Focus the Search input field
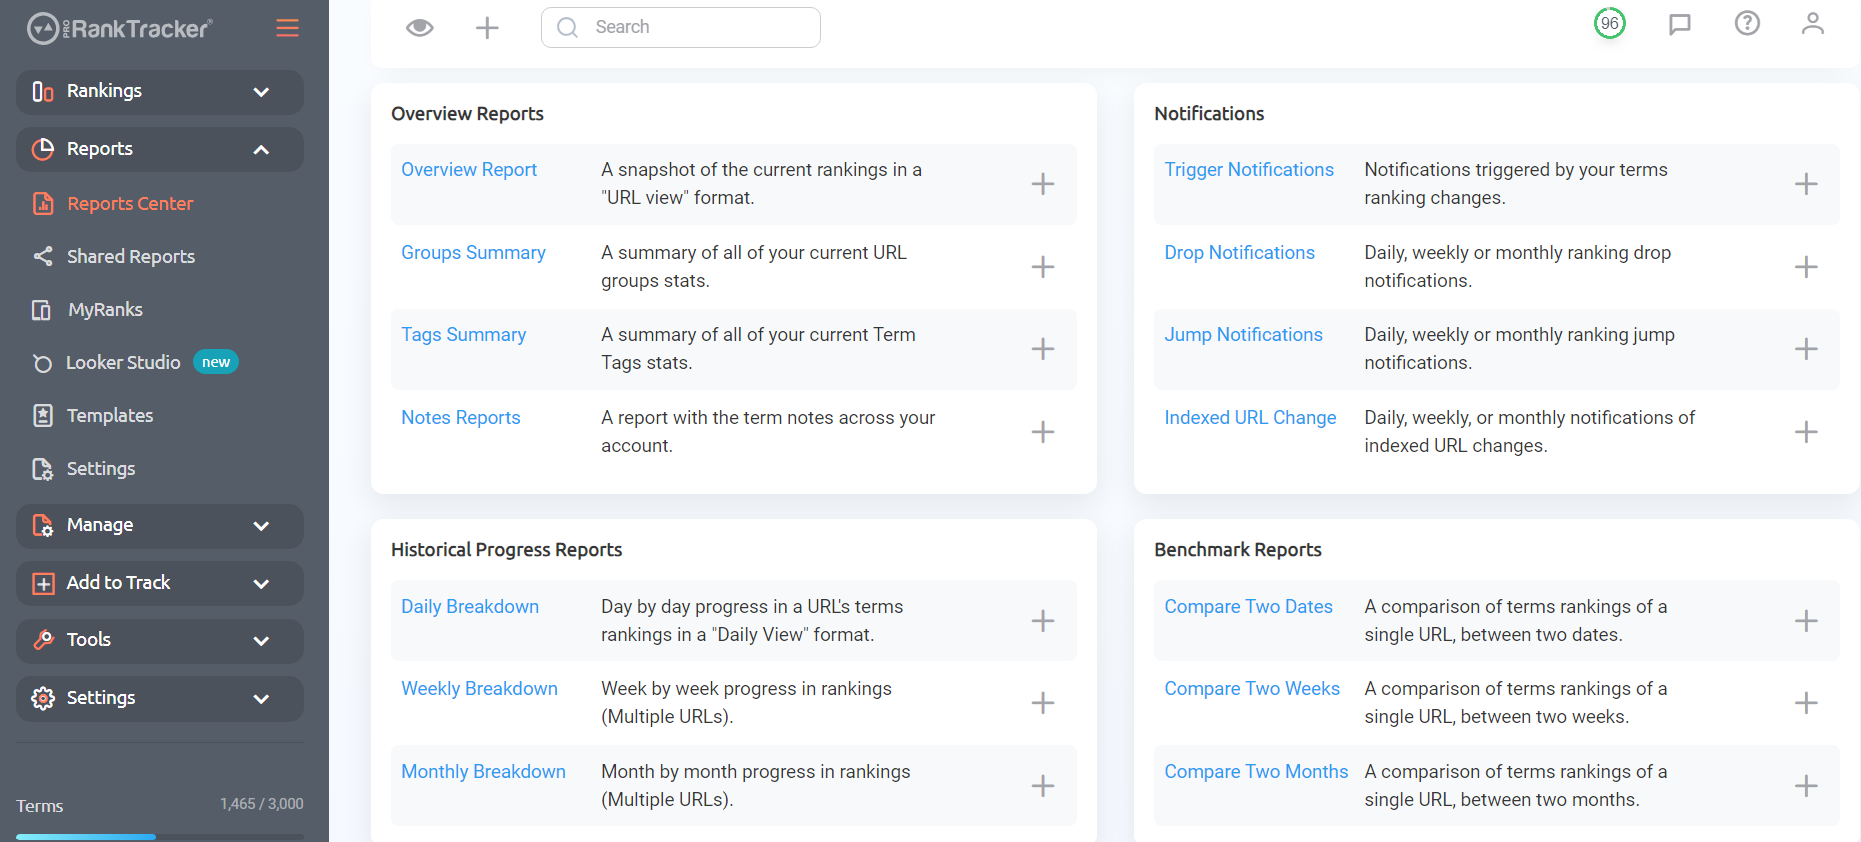Image resolution: width=1861 pixels, height=842 pixels. click(x=681, y=27)
